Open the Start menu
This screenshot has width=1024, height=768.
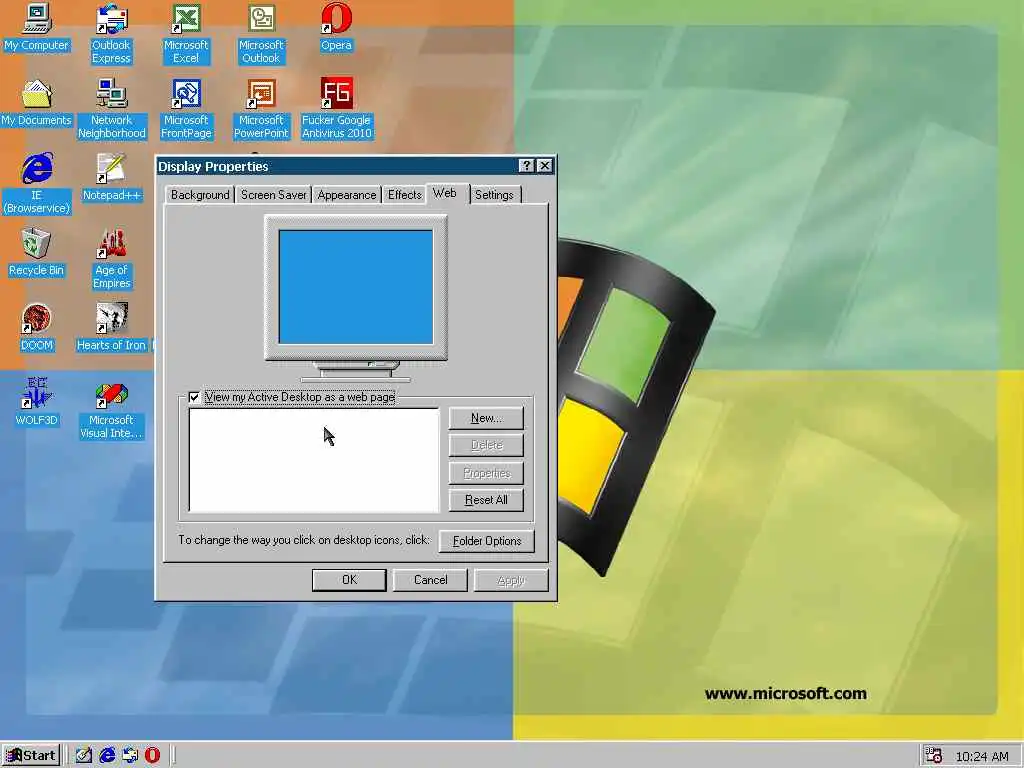point(30,756)
